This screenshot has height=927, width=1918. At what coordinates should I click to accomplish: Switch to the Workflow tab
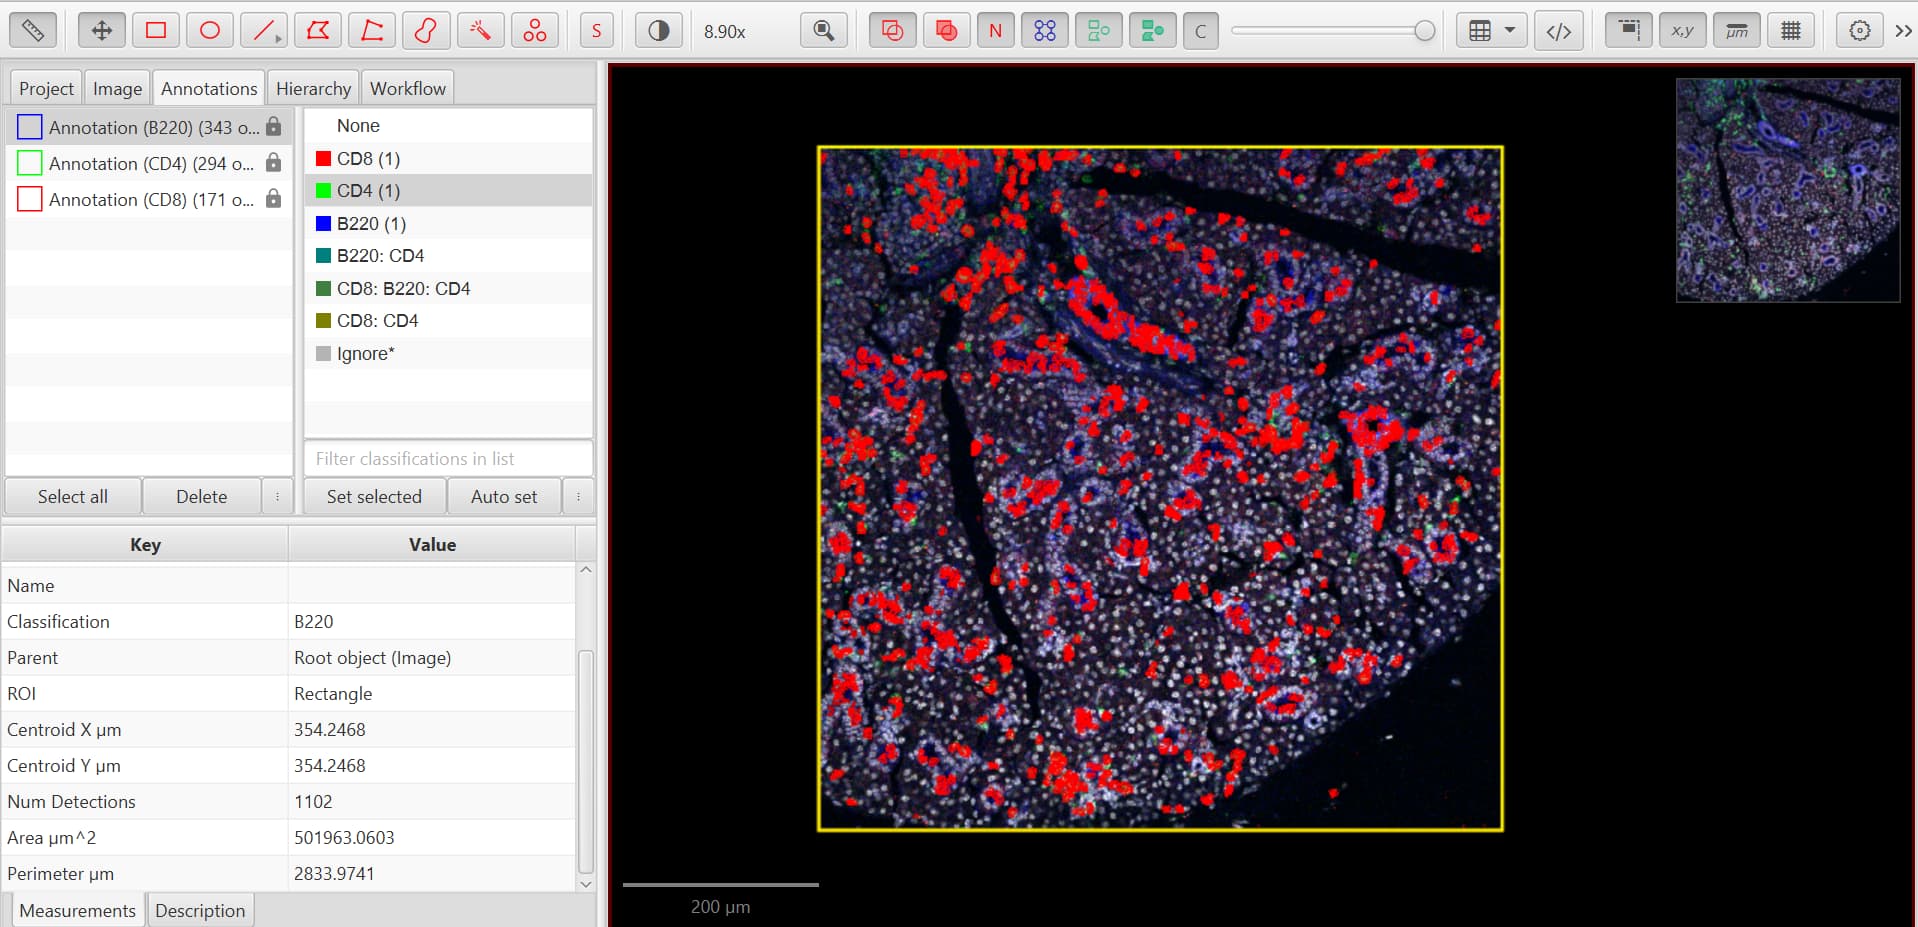(407, 88)
